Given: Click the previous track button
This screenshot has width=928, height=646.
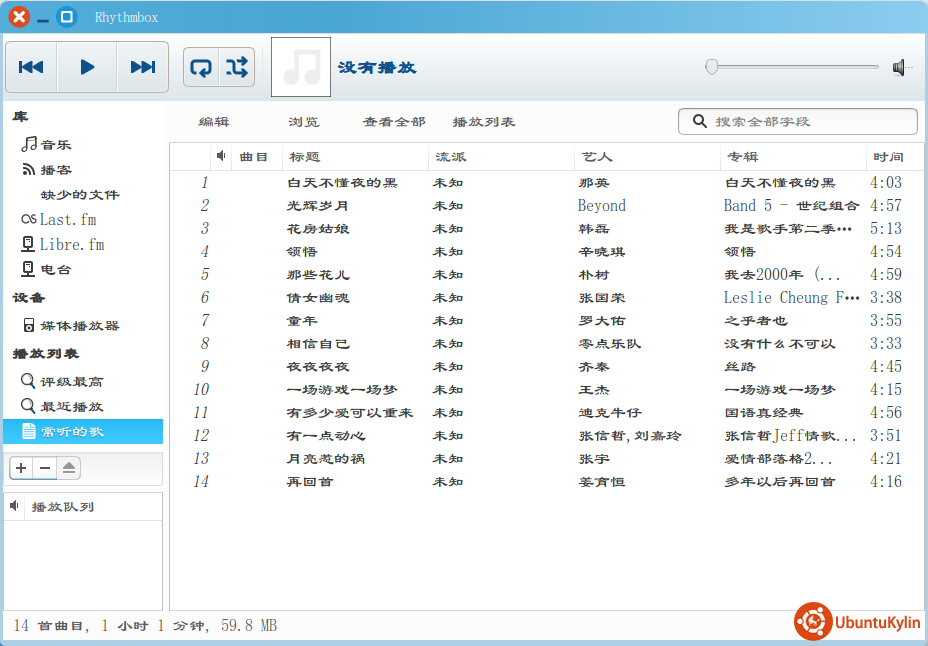Looking at the screenshot, I should pos(31,67).
